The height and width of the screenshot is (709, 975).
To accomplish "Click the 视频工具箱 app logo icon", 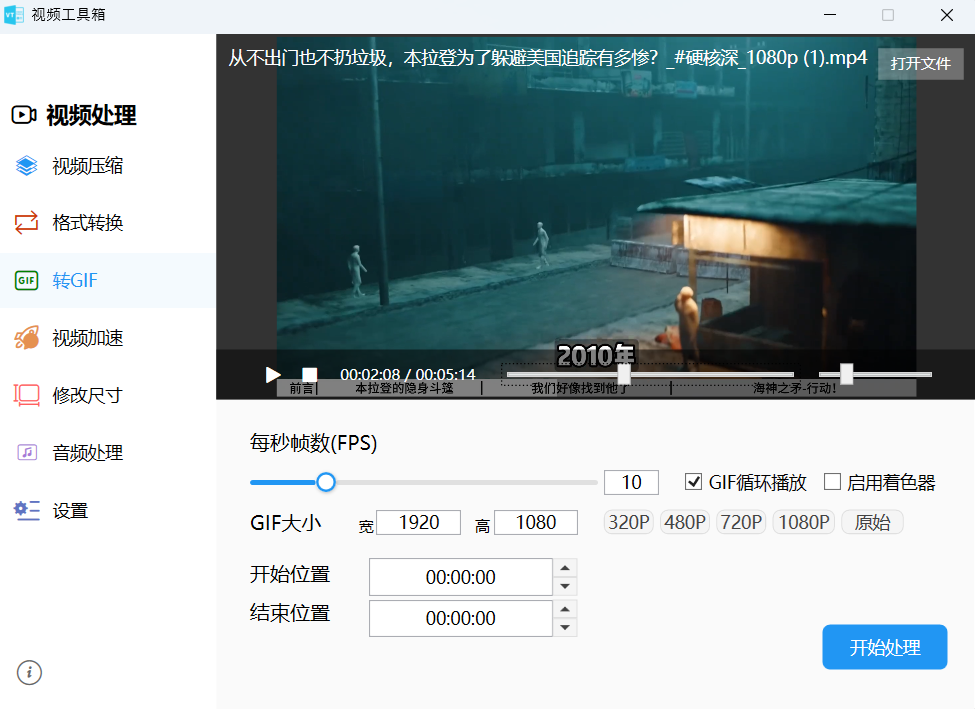I will (x=14, y=14).
